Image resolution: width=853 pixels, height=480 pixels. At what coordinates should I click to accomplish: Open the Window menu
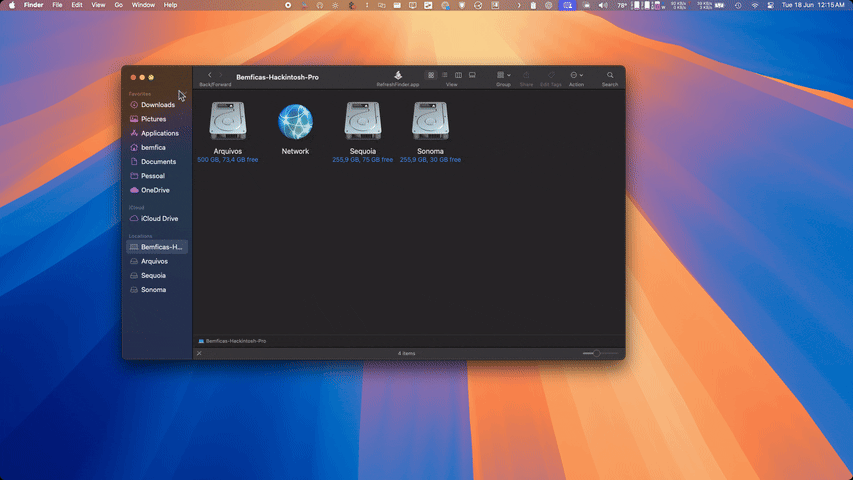(x=143, y=5)
